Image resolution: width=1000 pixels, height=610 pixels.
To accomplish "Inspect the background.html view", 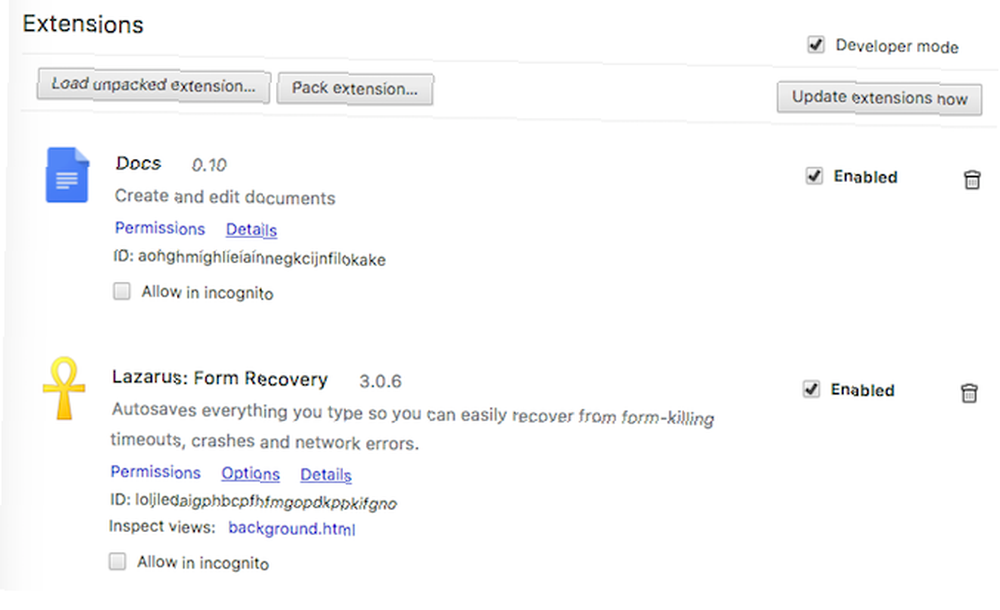I will coord(291,528).
